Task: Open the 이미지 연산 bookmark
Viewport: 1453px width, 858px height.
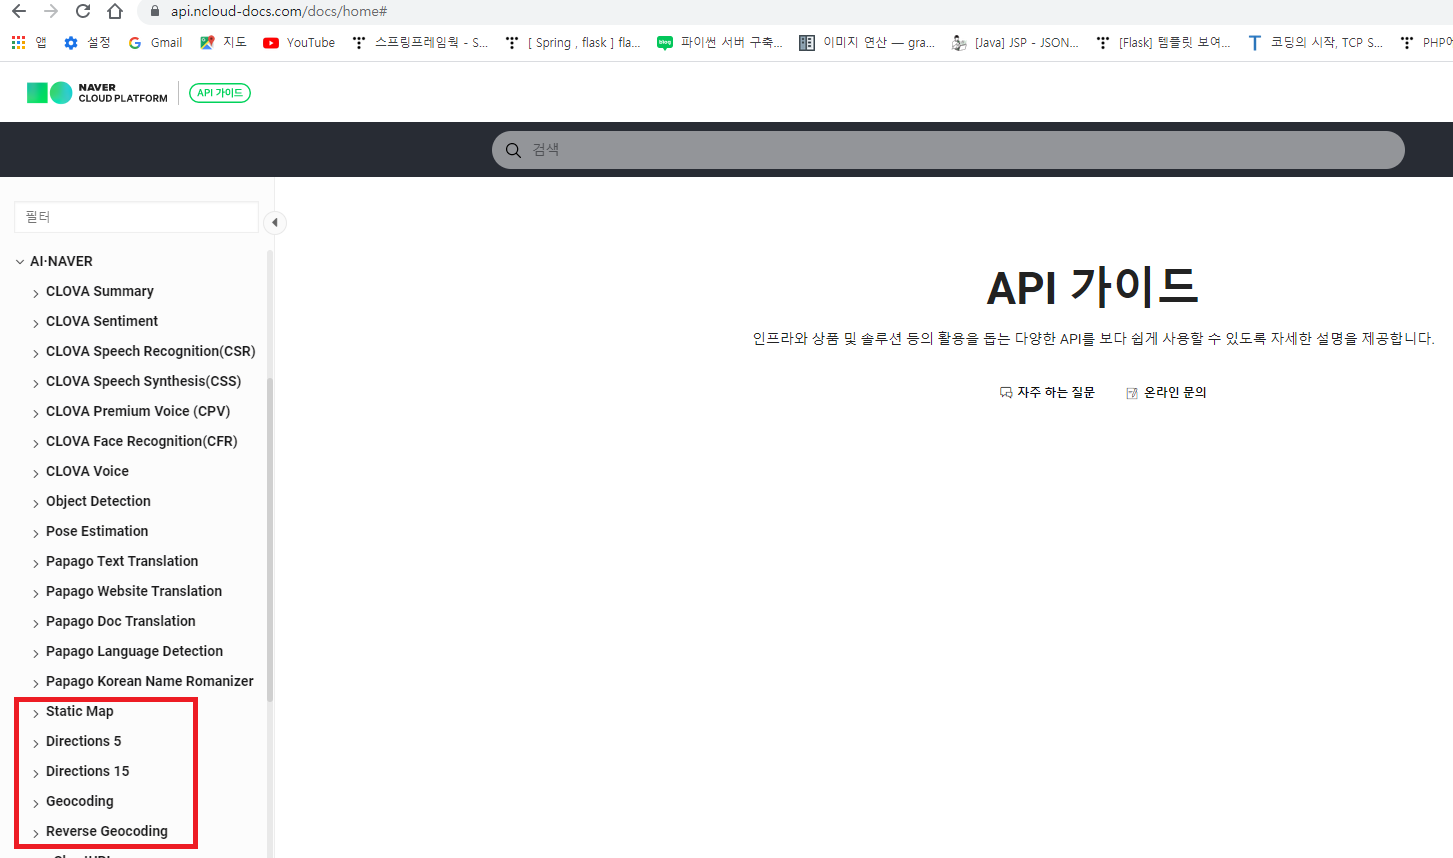Action: click(867, 43)
